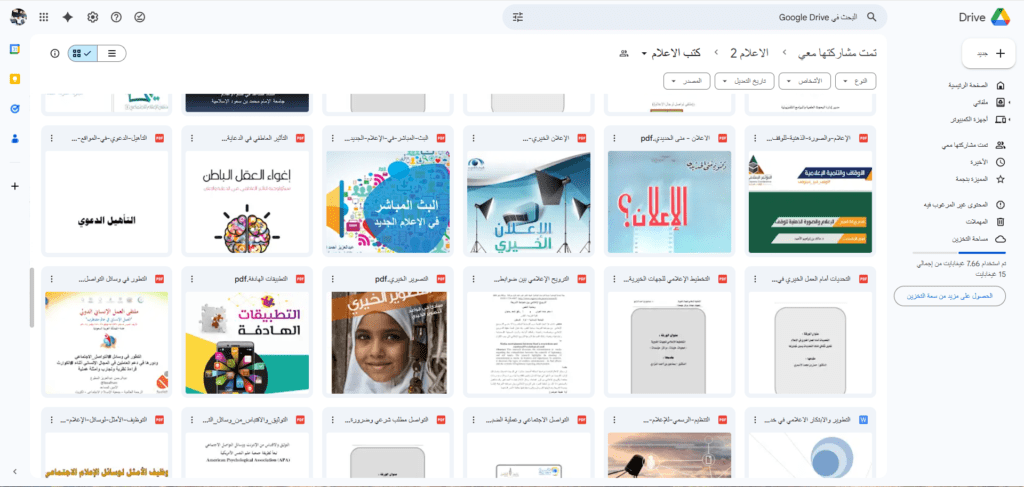Viewport: 1024px width, 487px height.
Task: Open Google Calendar in side panel
Action: click(15, 49)
